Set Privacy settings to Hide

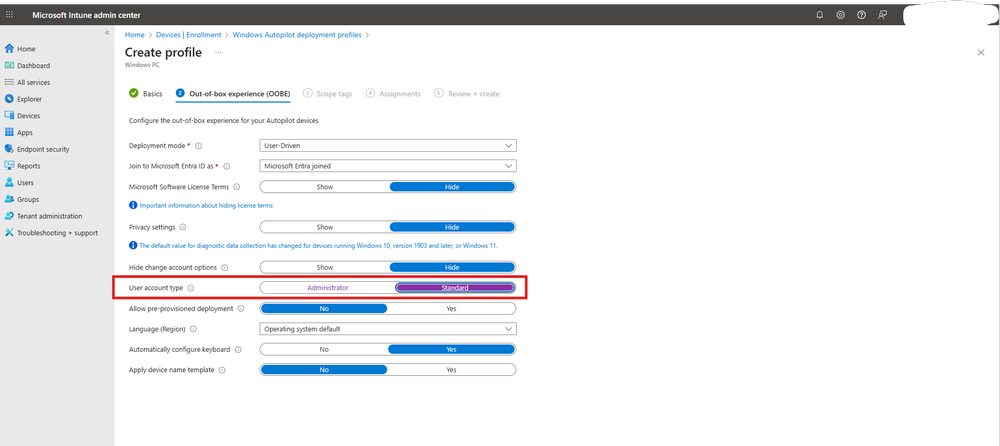coord(452,227)
